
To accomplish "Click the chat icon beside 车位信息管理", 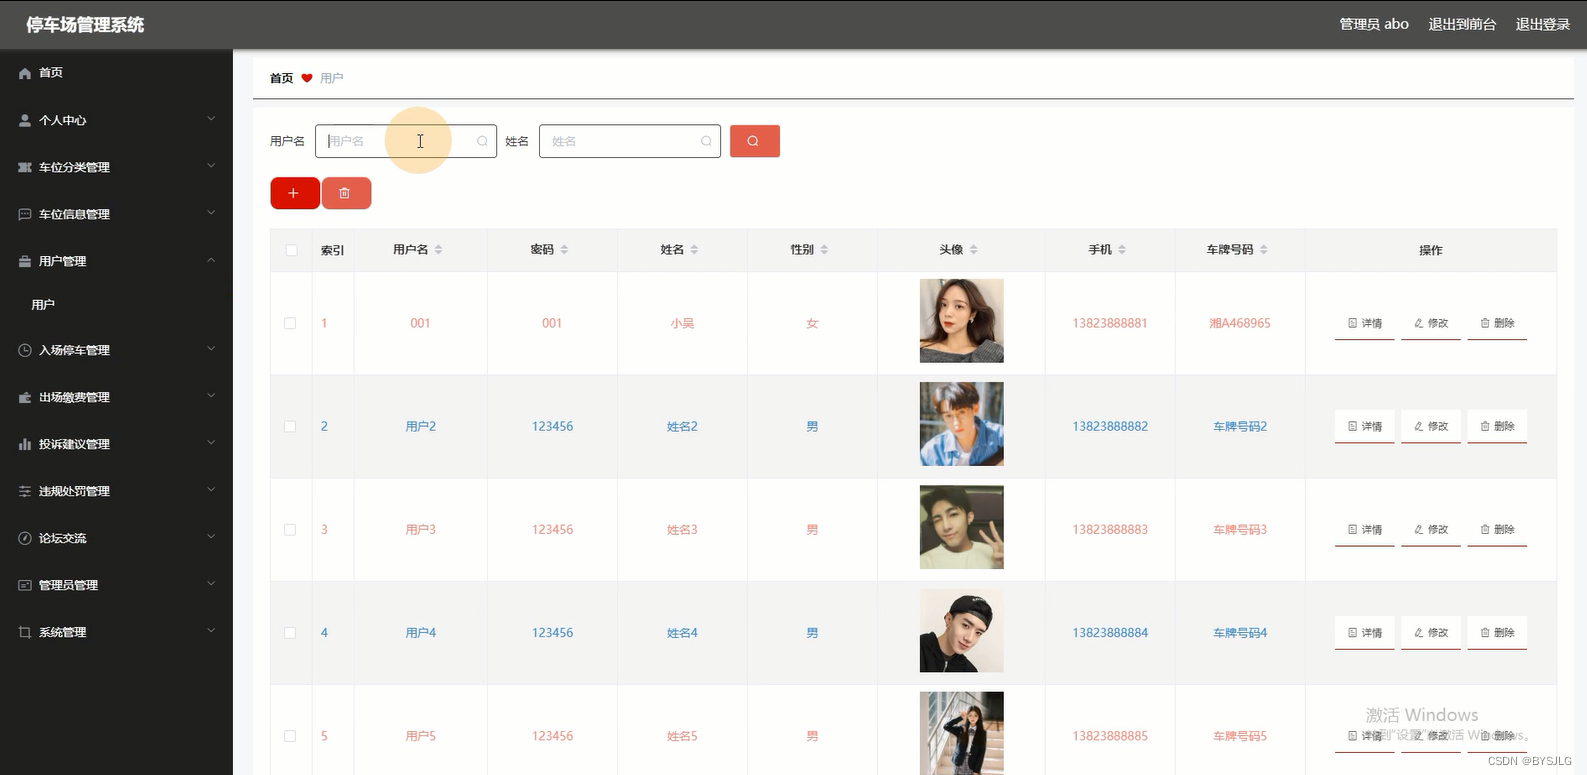I will pos(25,214).
